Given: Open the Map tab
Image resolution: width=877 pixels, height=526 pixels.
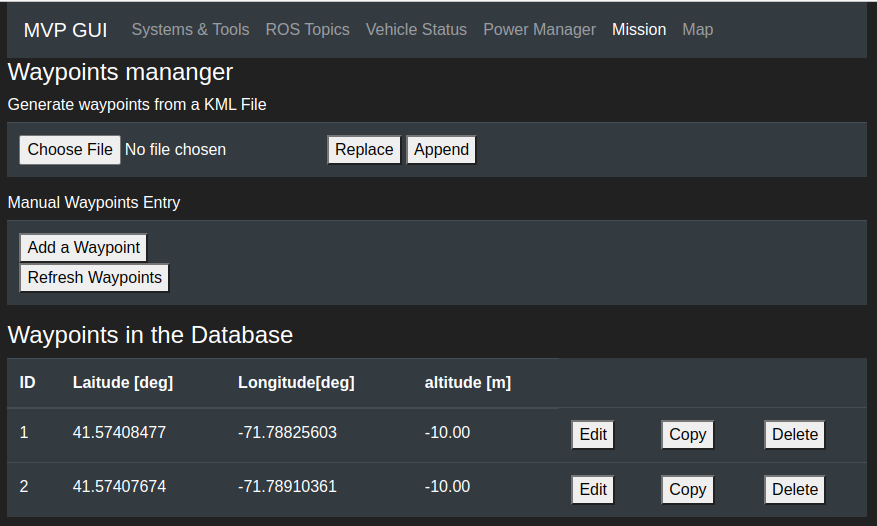Looking at the screenshot, I should (697, 30).
